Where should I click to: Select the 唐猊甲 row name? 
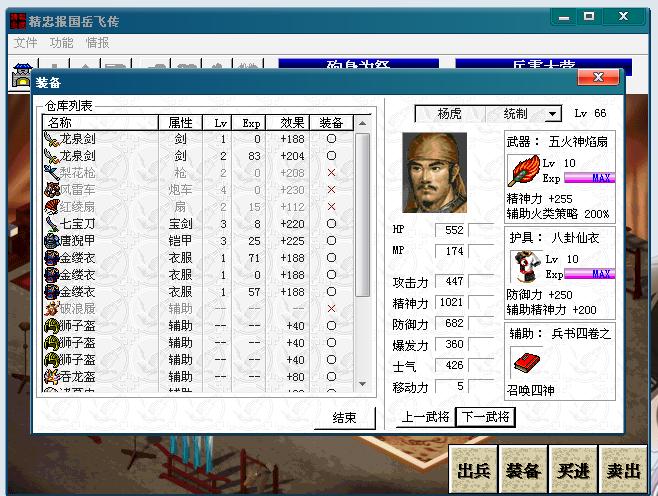(x=78, y=240)
